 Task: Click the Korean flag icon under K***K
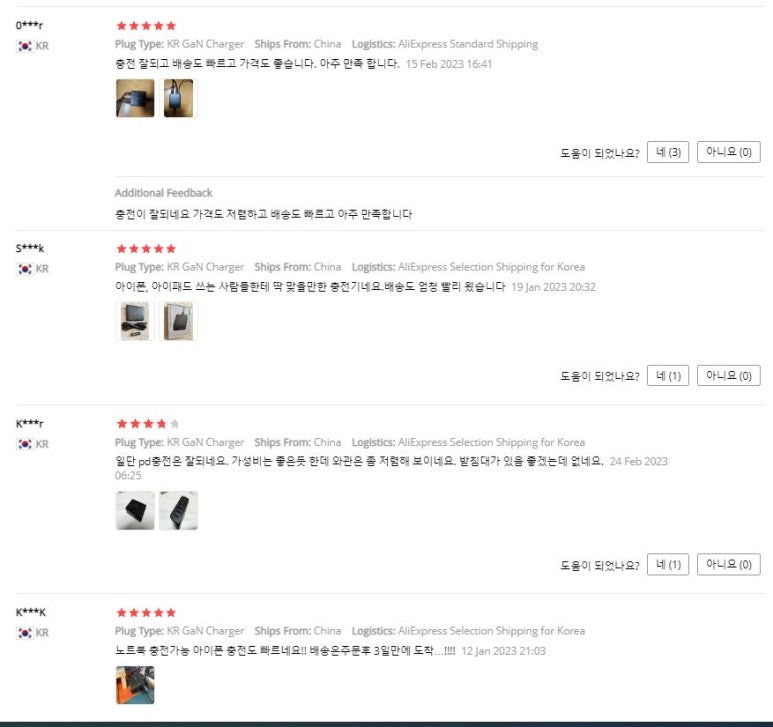(x=25, y=632)
